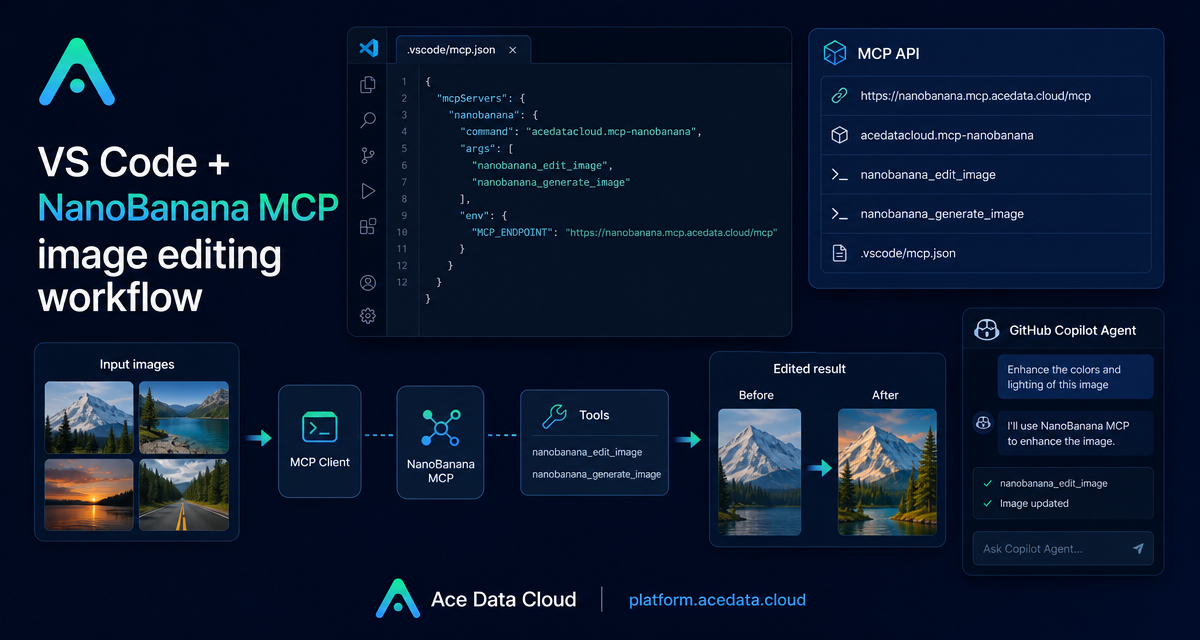Click the large Ace logo at top left
This screenshot has height=640, width=1200.
coord(77,72)
